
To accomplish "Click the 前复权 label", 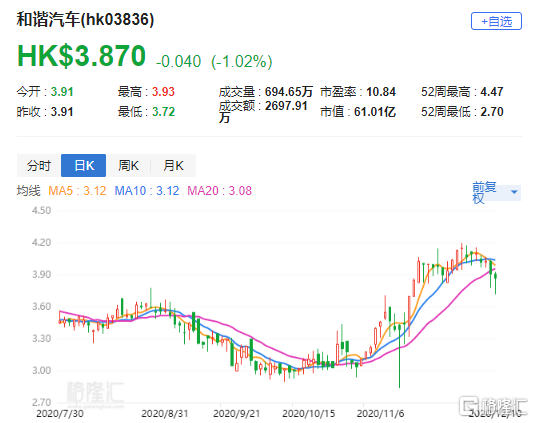I will tap(484, 192).
